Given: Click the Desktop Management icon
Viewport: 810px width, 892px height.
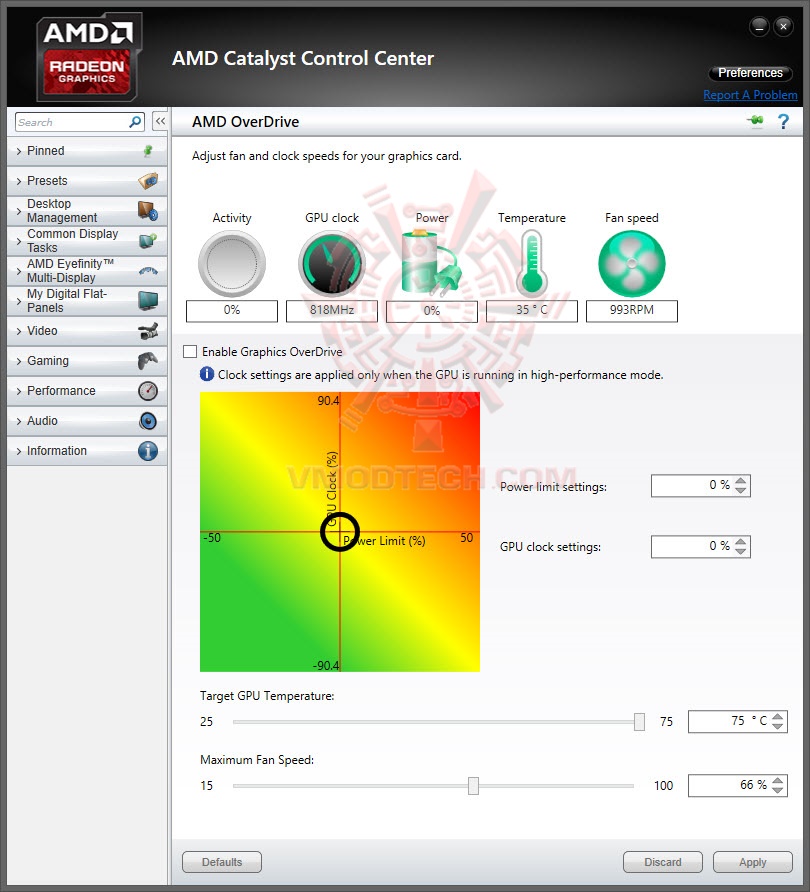Looking at the screenshot, I should [x=148, y=210].
